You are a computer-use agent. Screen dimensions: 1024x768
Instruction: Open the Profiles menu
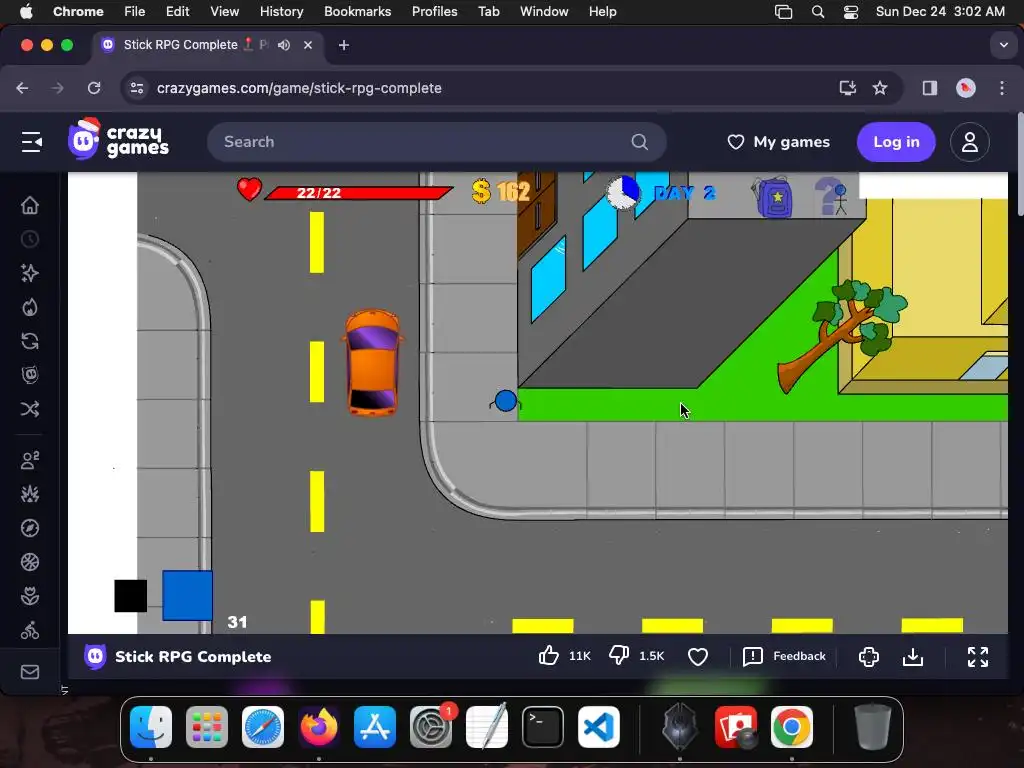coord(434,12)
